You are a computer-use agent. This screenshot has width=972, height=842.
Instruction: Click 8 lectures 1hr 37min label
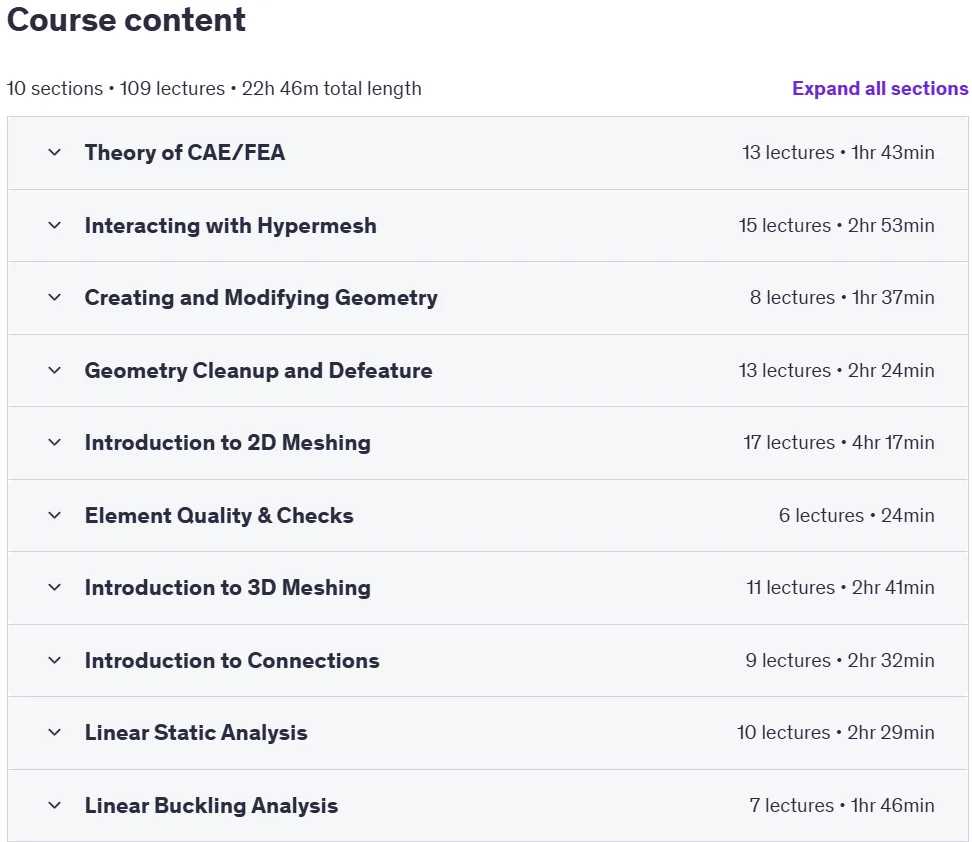pos(842,298)
